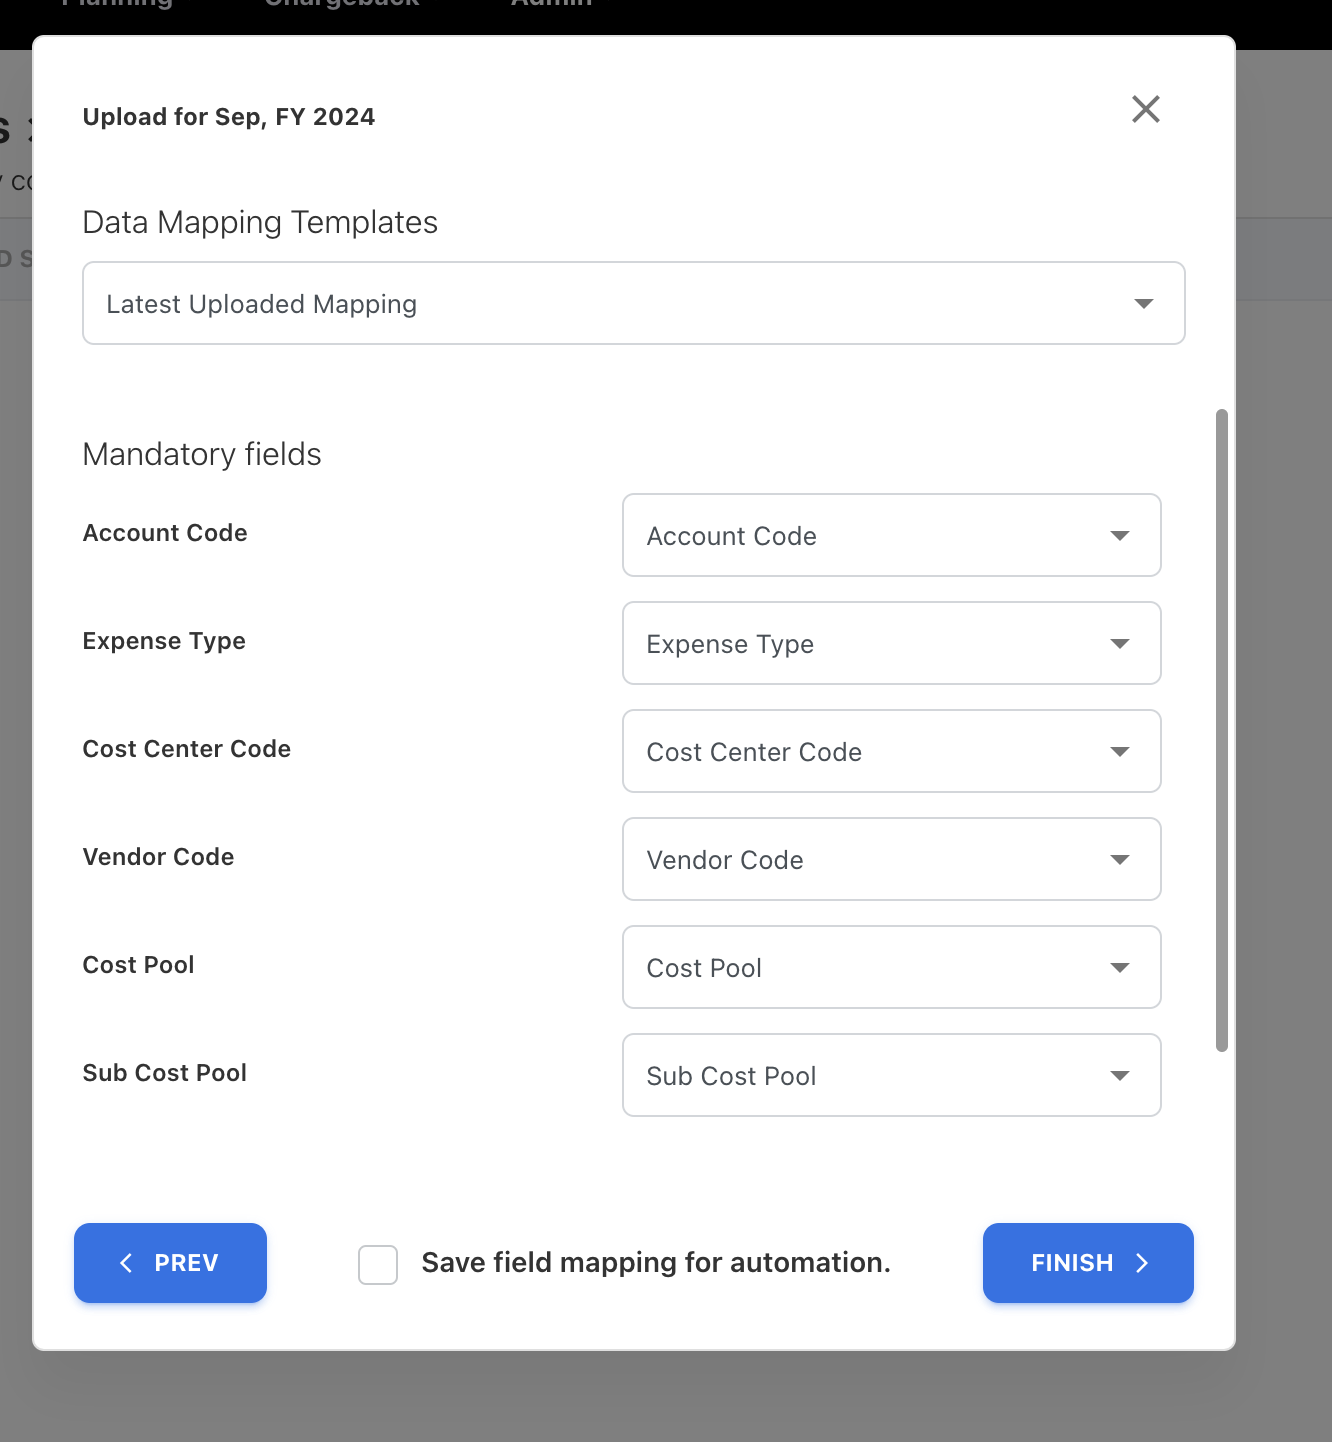Image resolution: width=1332 pixels, height=1442 pixels.
Task: Go back with the PREV button
Action: click(170, 1263)
